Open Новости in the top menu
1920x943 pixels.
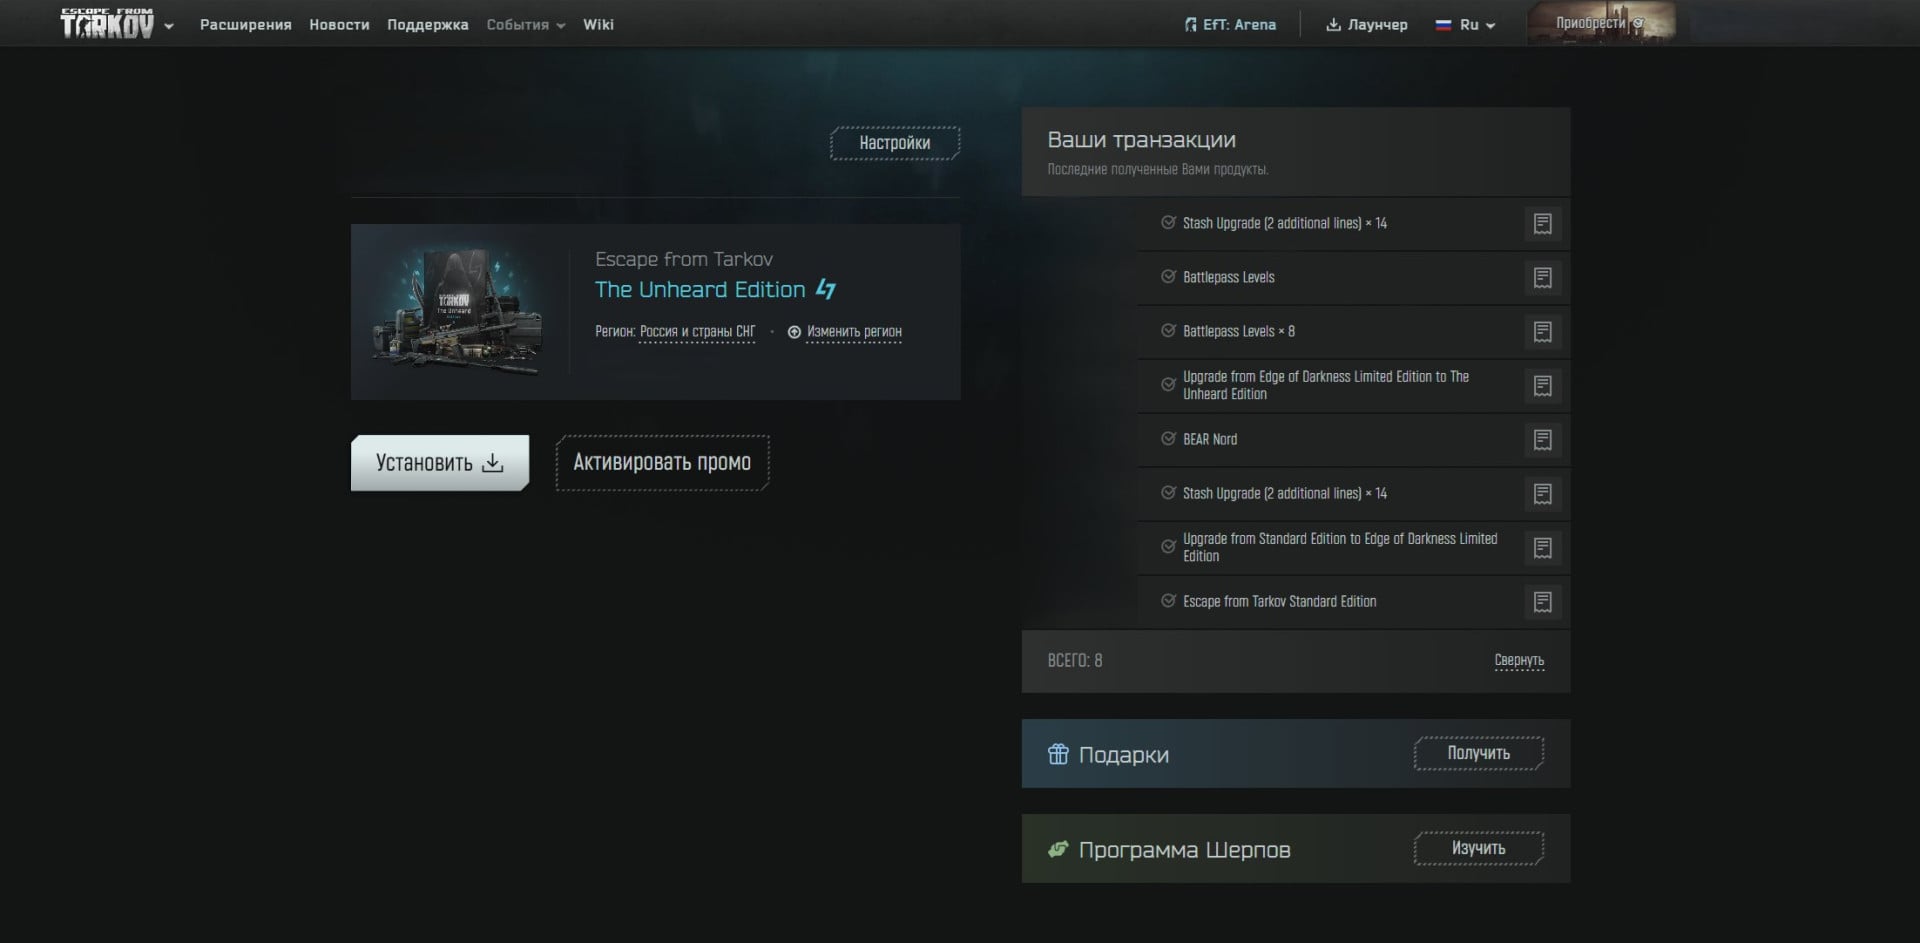[339, 25]
